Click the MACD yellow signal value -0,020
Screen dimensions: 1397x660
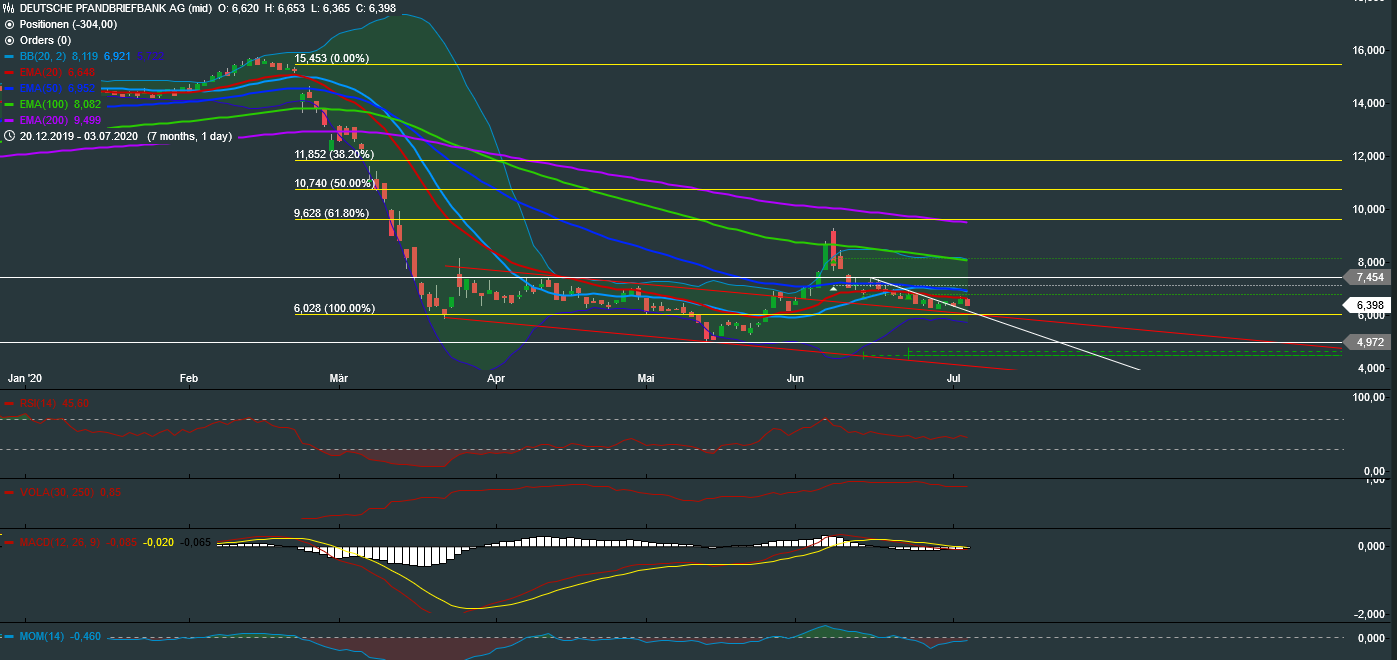pyautogui.click(x=160, y=542)
